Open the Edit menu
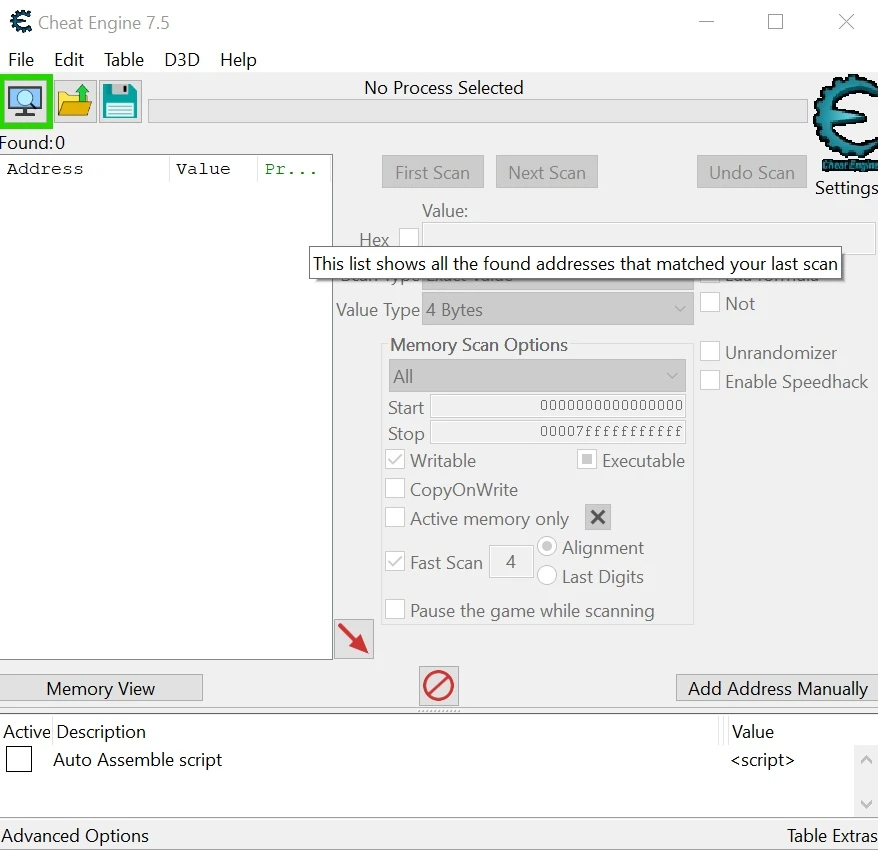The image size is (878, 850). point(69,60)
